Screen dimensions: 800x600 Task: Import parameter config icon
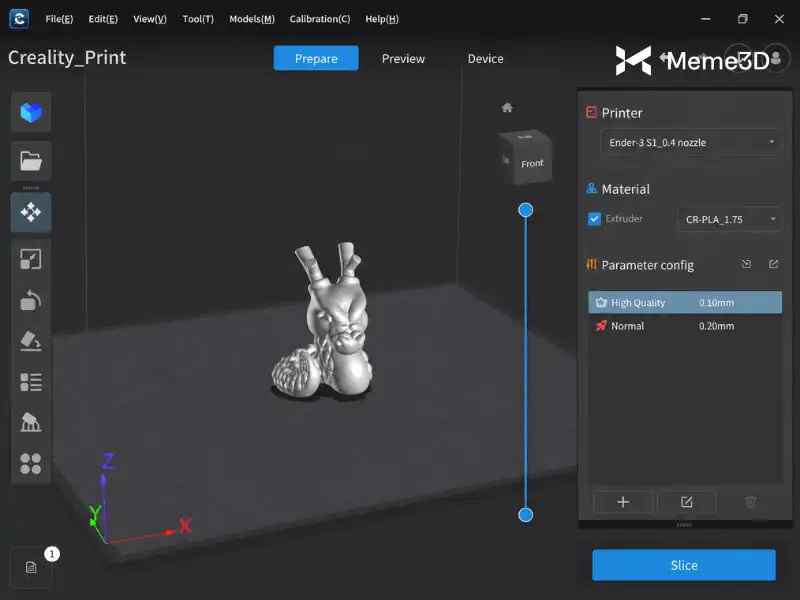[746, 264]
